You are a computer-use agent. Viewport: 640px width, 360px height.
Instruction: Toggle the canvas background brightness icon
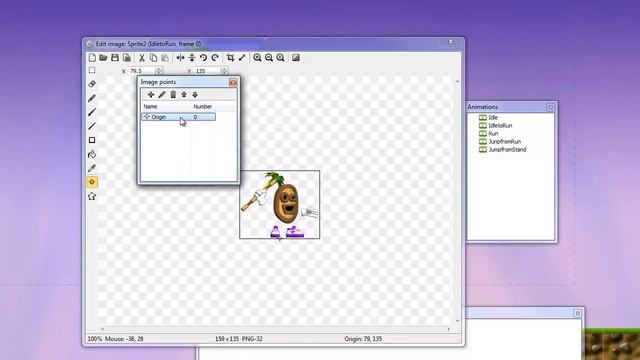click(296, 58)
